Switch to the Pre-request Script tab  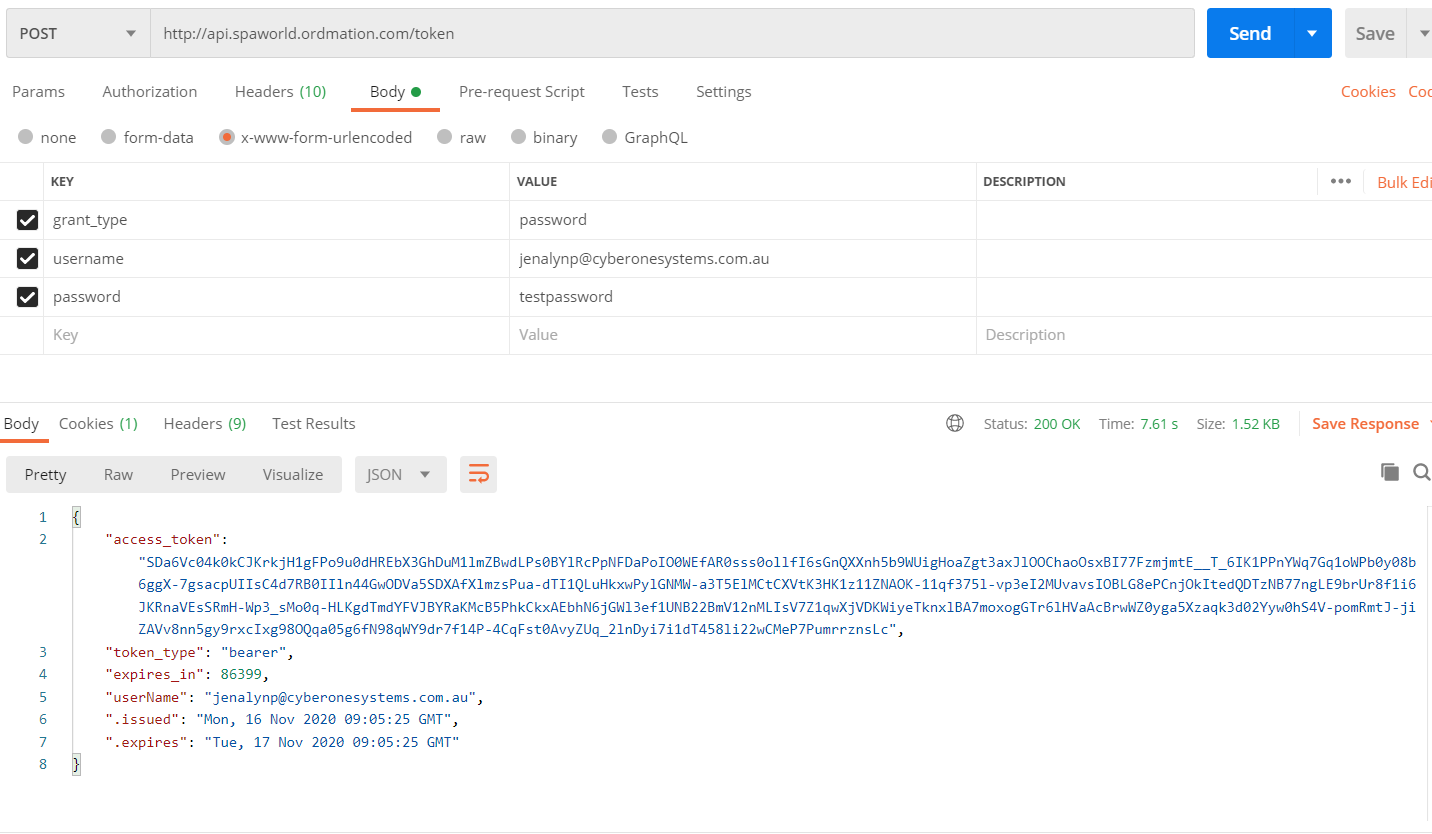(521, 92)
